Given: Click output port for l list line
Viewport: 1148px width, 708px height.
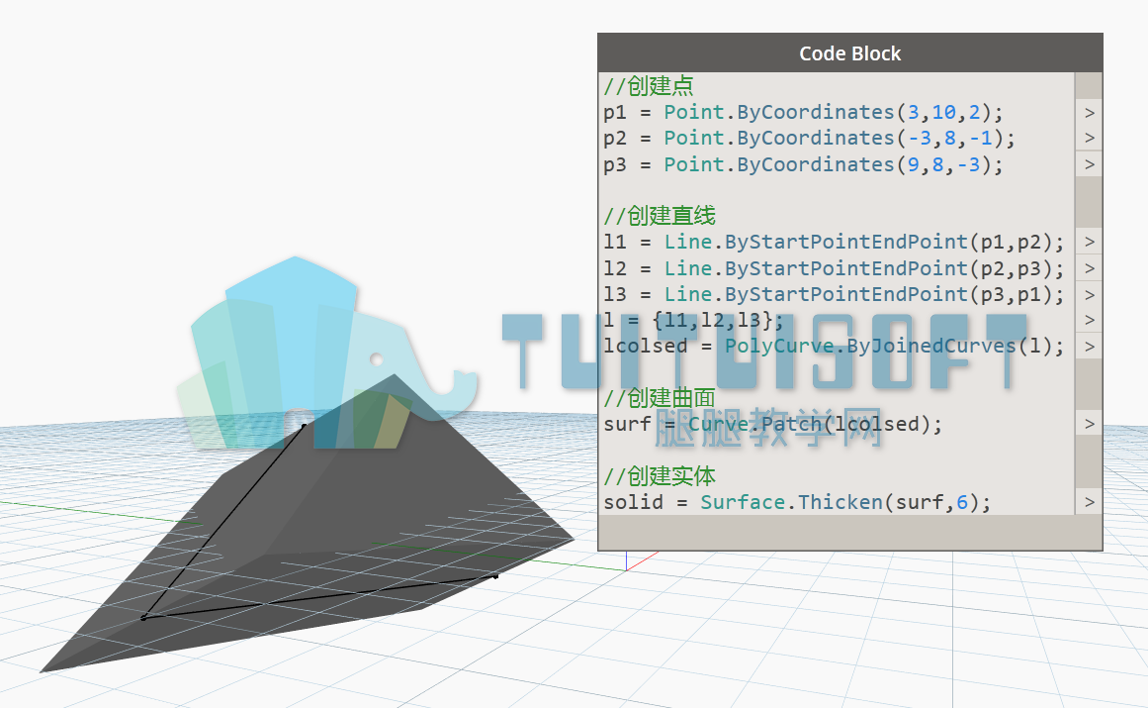Looking at the screenshot, I should (x=1089, y=320).
